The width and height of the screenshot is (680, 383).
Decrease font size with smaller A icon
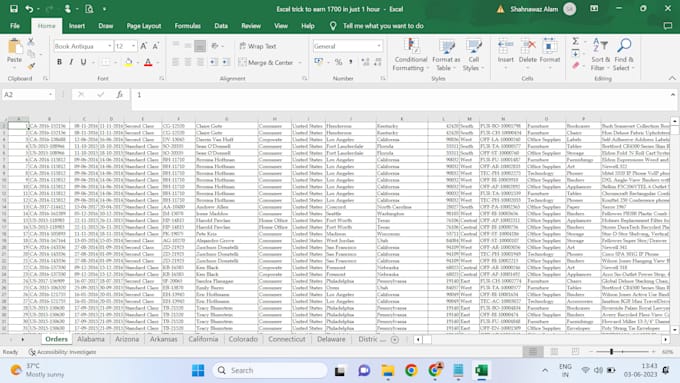(x=155, y=46)
